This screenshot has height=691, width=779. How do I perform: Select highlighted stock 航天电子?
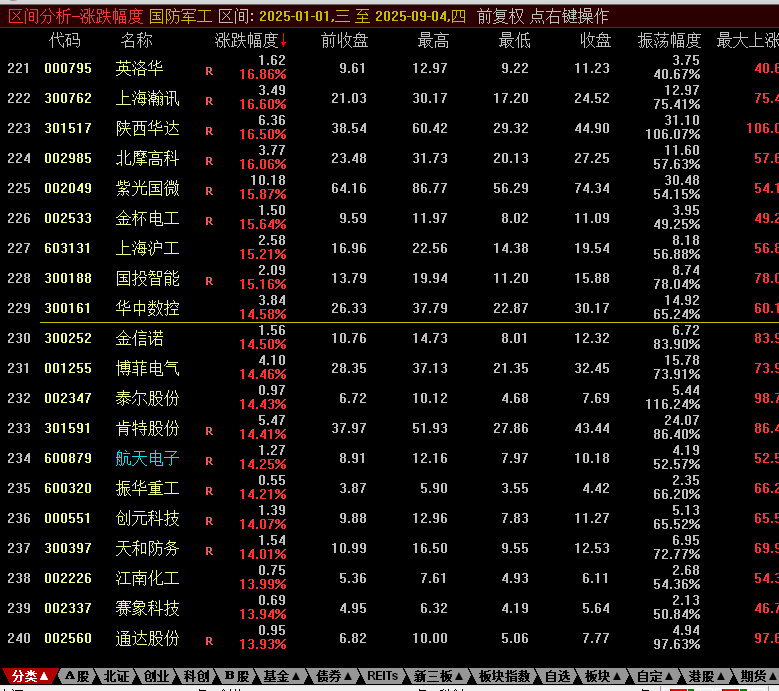147,459
